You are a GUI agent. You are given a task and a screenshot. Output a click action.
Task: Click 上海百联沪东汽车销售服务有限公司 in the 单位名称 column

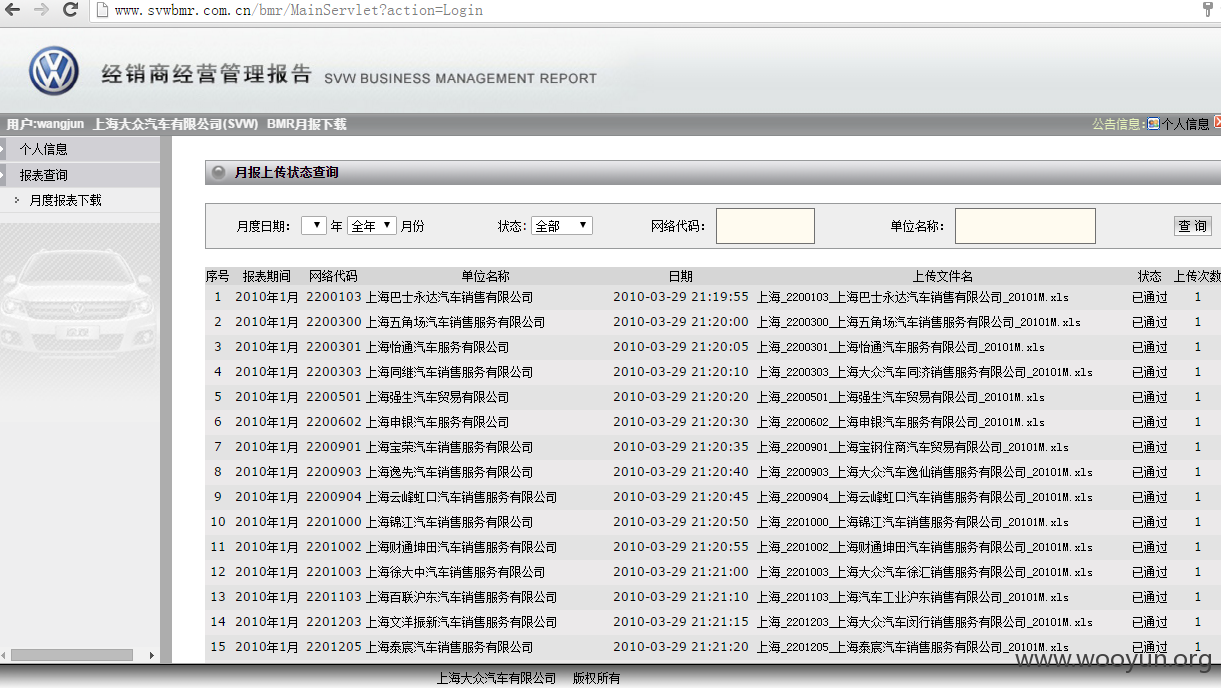click(x=461, y=597)
